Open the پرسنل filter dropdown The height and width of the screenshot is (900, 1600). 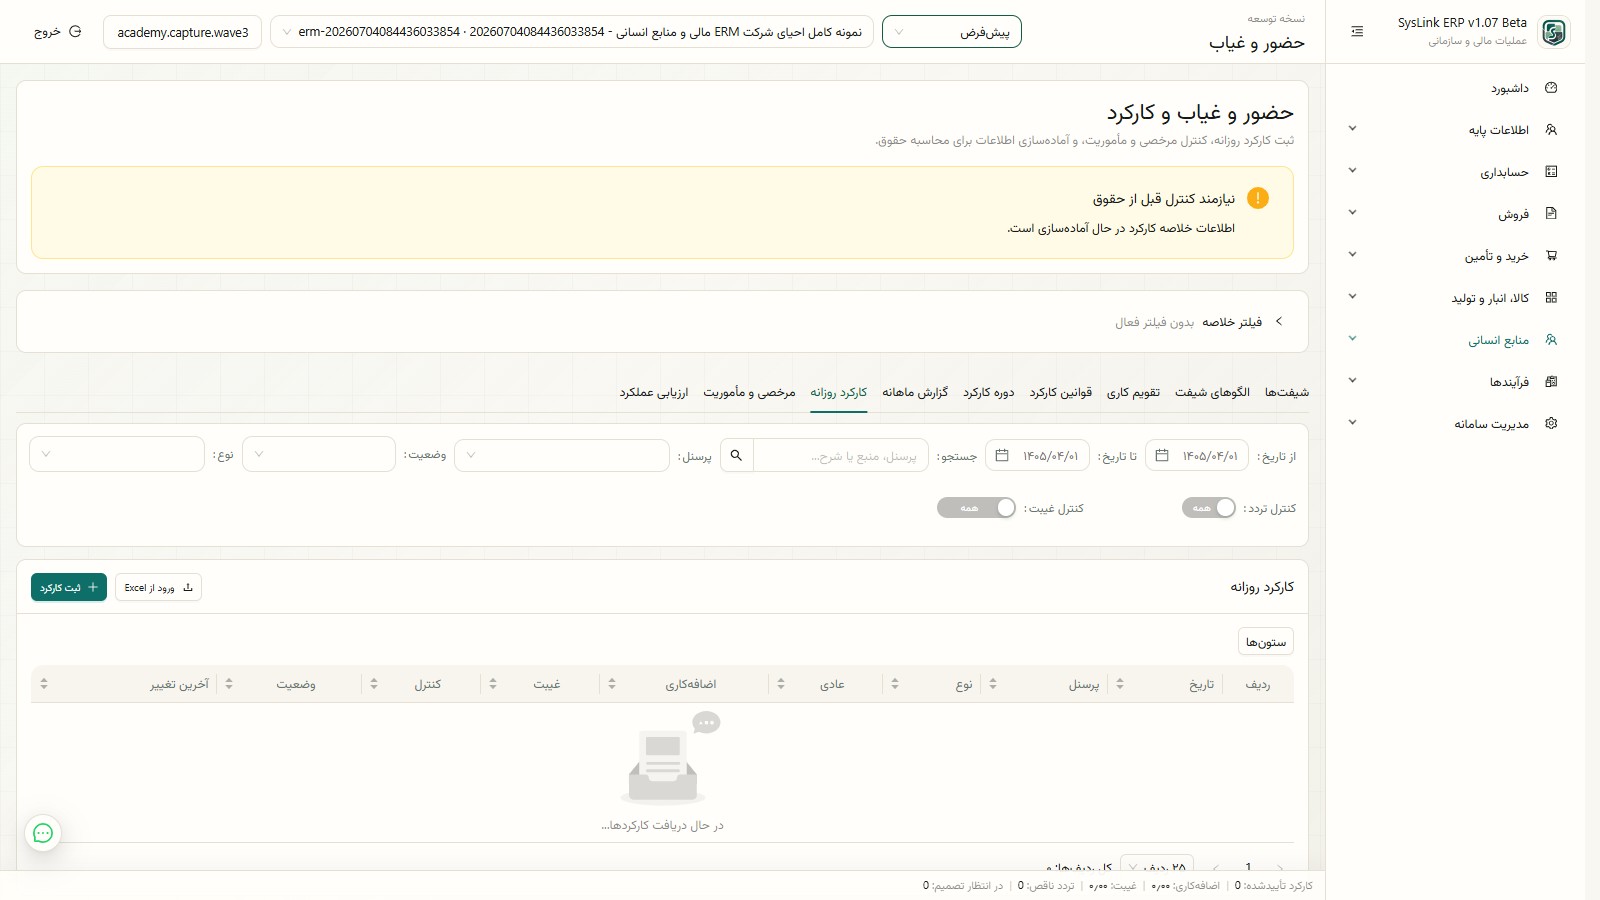click(x=562, y=455)
